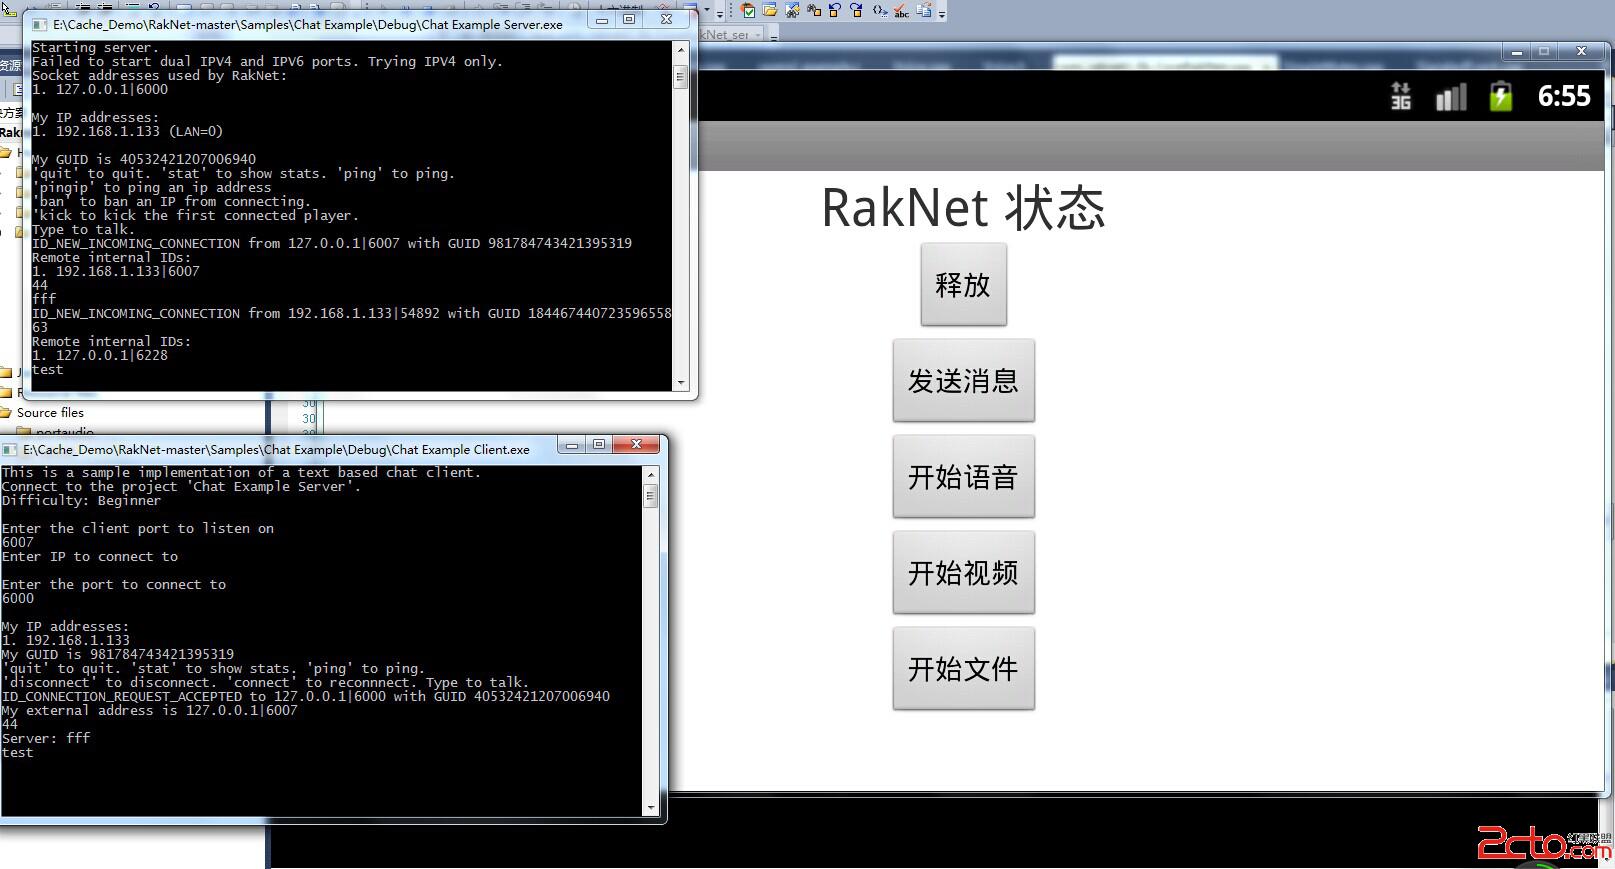
Task: Click the Client console scrollbar down arrow
Action: 651,807
